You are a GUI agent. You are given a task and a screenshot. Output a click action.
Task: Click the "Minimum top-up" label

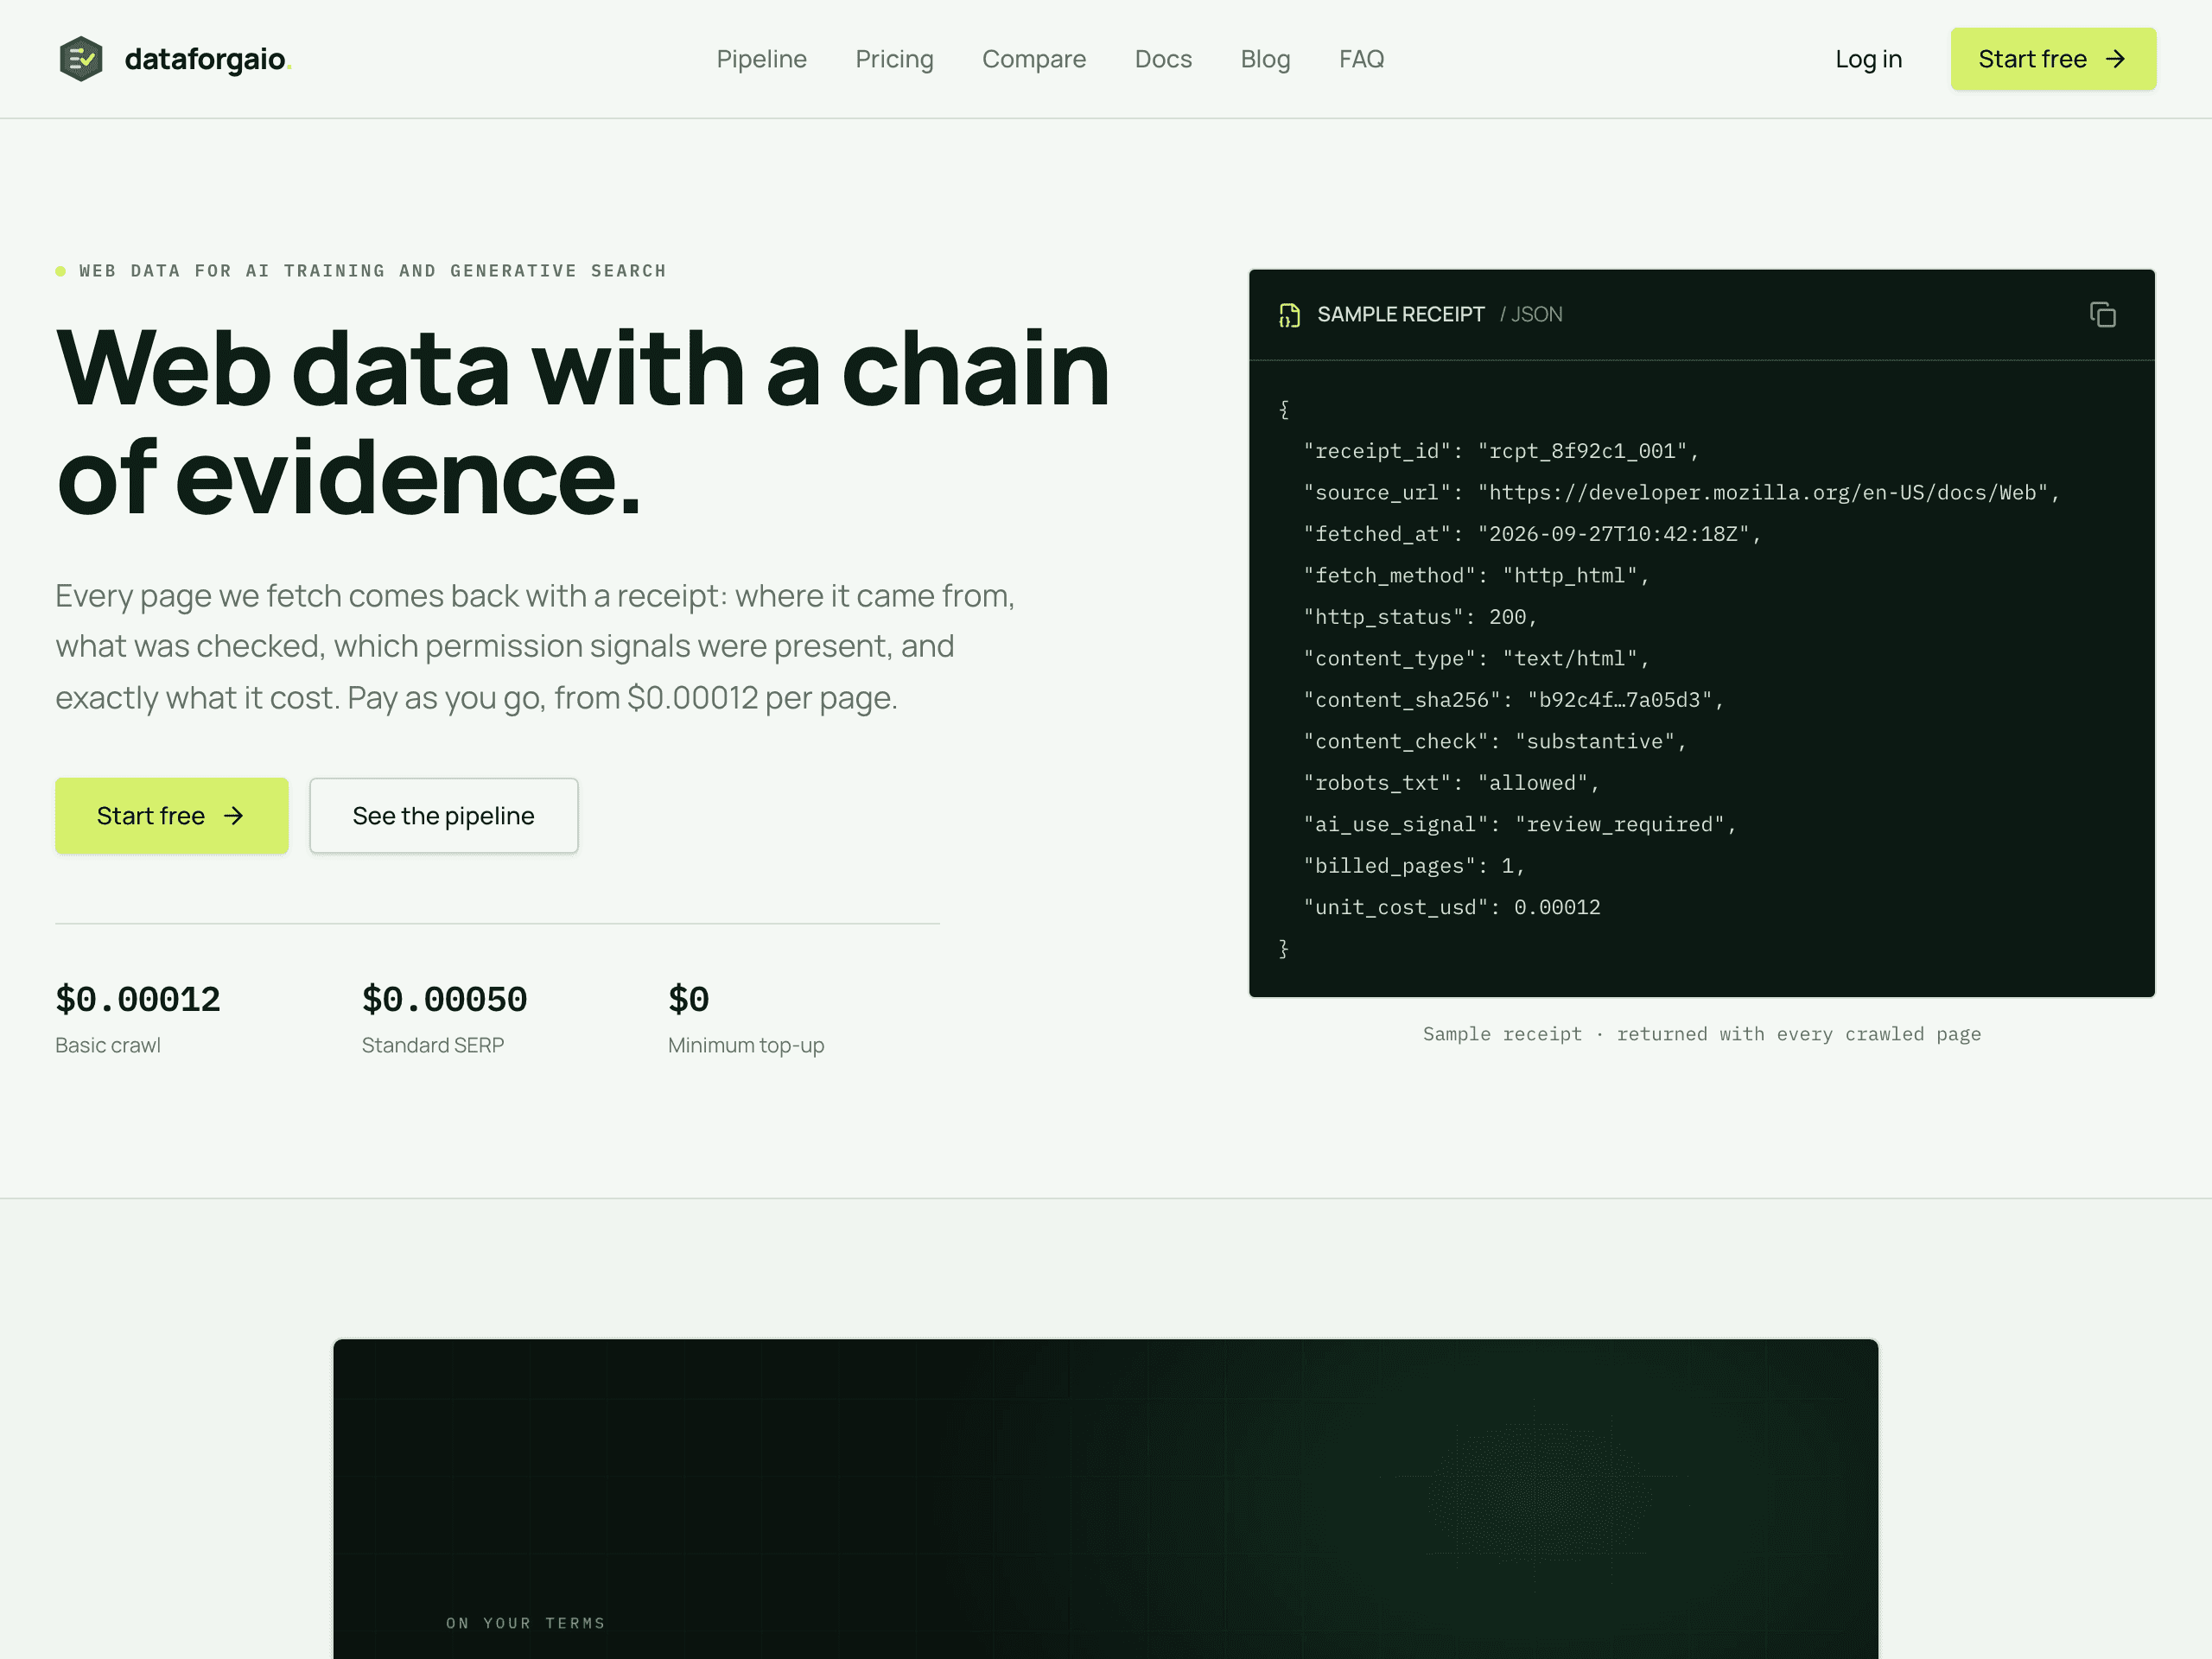[746, 1045]
